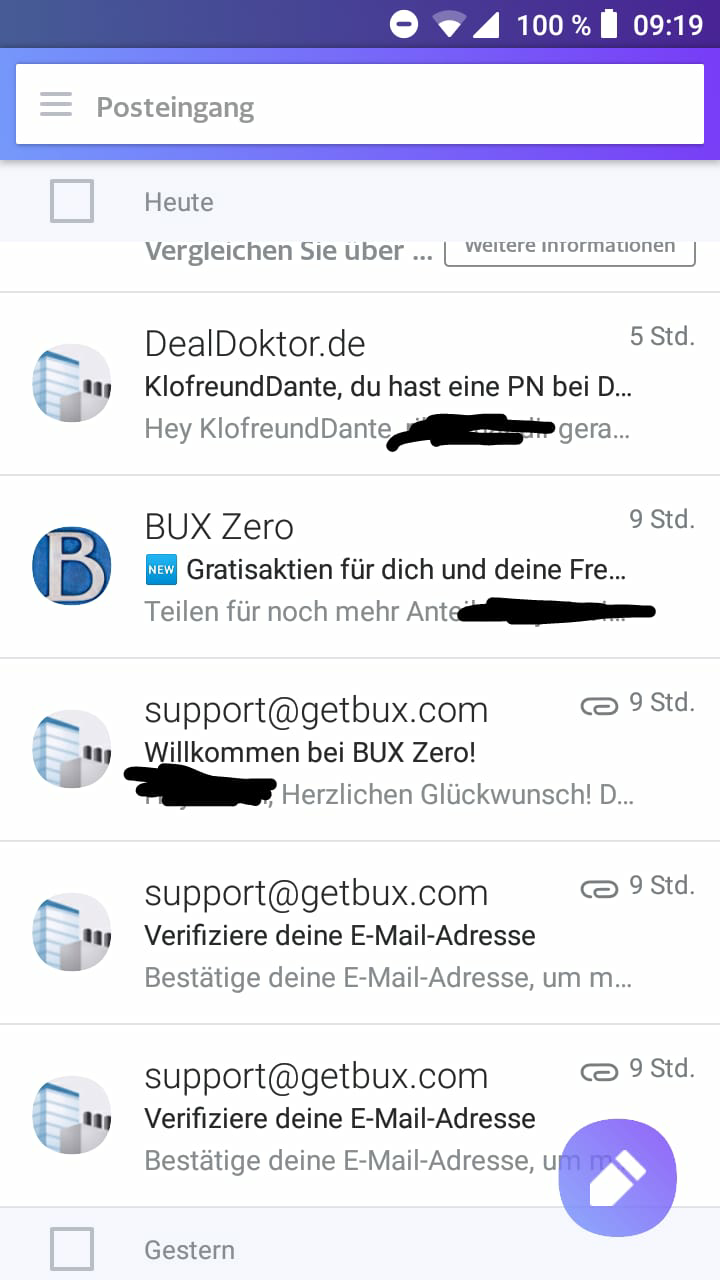This screenshot has width=720, height=1280.
Task: Tap attachment icon on Willkommen bei BUX Zero email
Action: click(x=599, y=706)
